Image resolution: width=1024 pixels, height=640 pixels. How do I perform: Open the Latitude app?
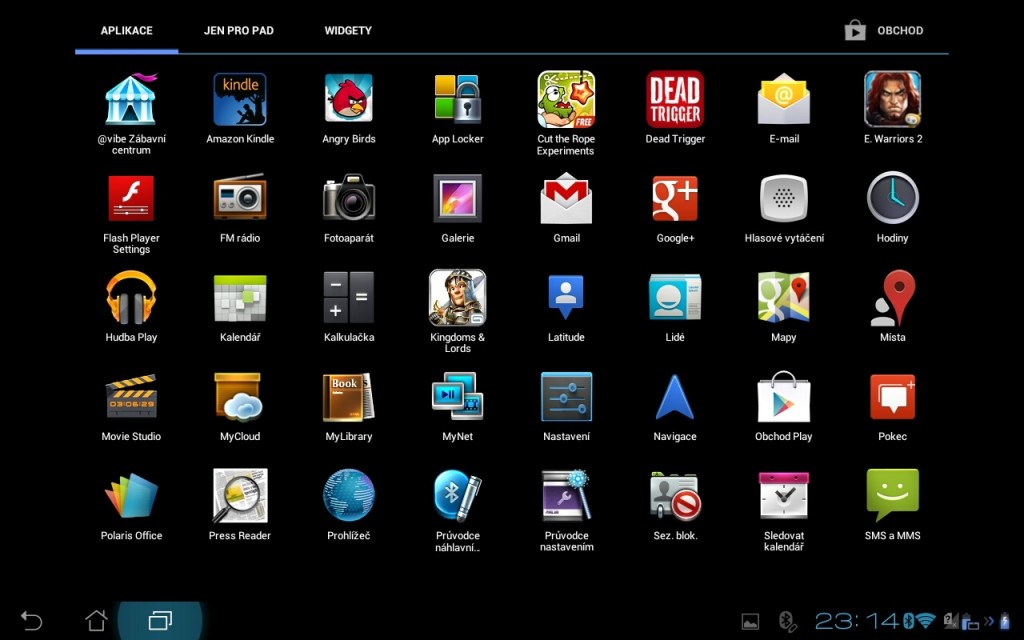[x=566, y=297]
